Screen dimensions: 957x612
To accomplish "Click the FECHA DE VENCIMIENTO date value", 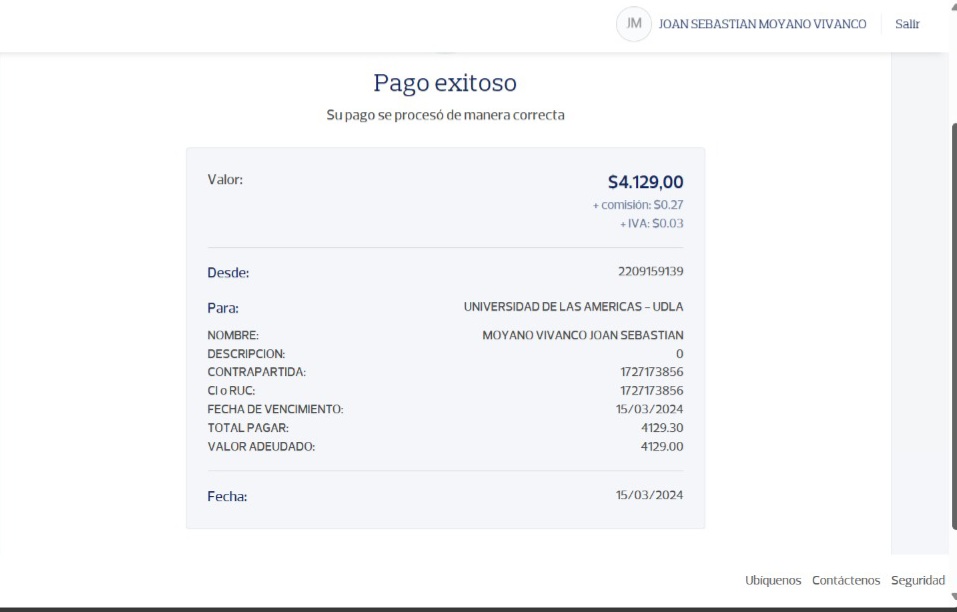I will click(649, 409).
